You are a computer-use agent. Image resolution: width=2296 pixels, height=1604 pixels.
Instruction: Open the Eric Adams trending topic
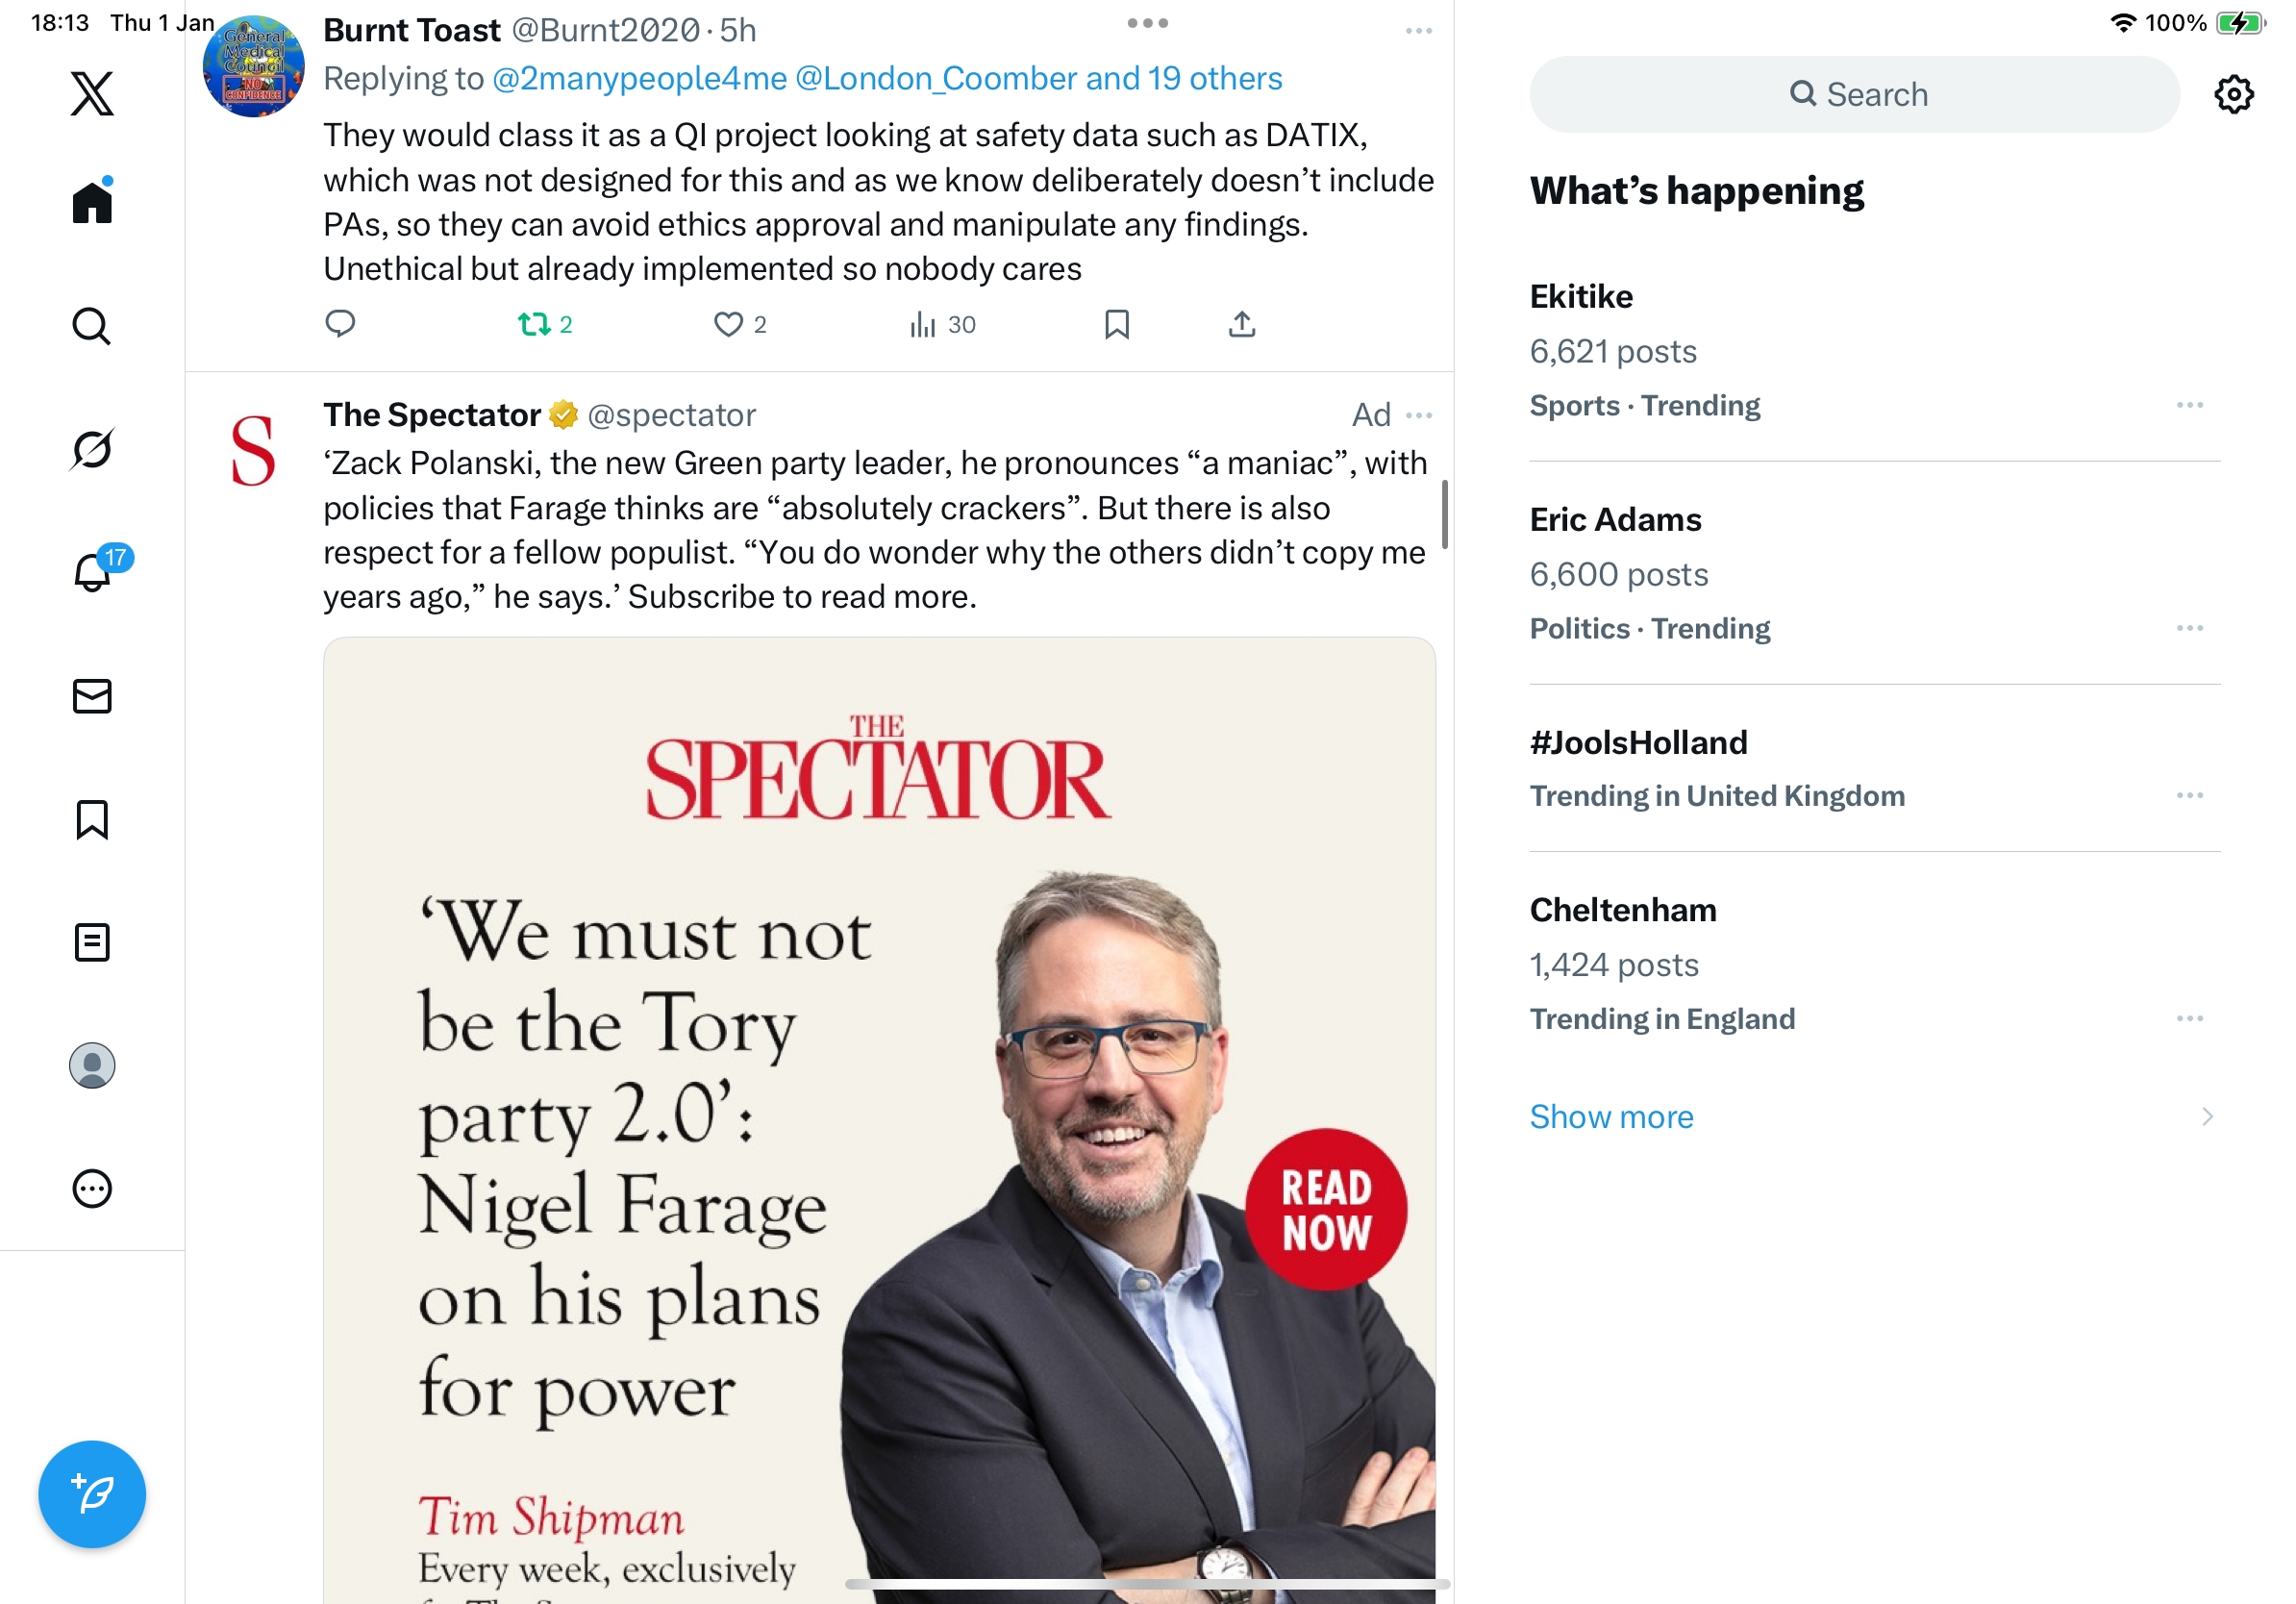[x=1615, y=520]
